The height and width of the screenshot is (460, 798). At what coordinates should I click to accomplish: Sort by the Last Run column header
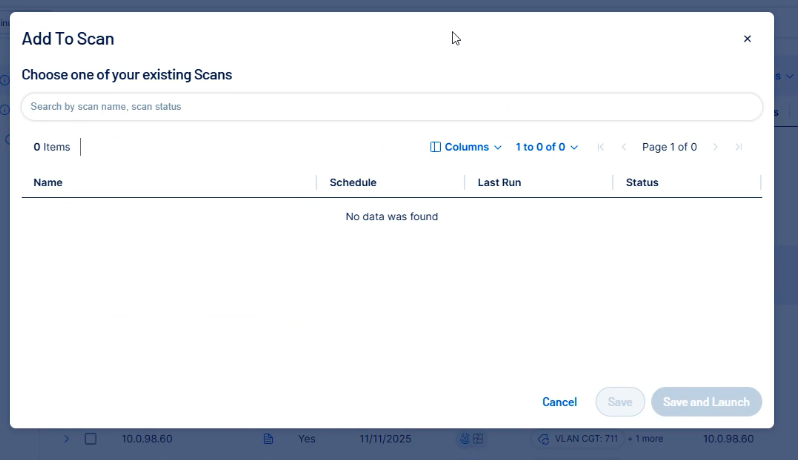tap(499, 183)
